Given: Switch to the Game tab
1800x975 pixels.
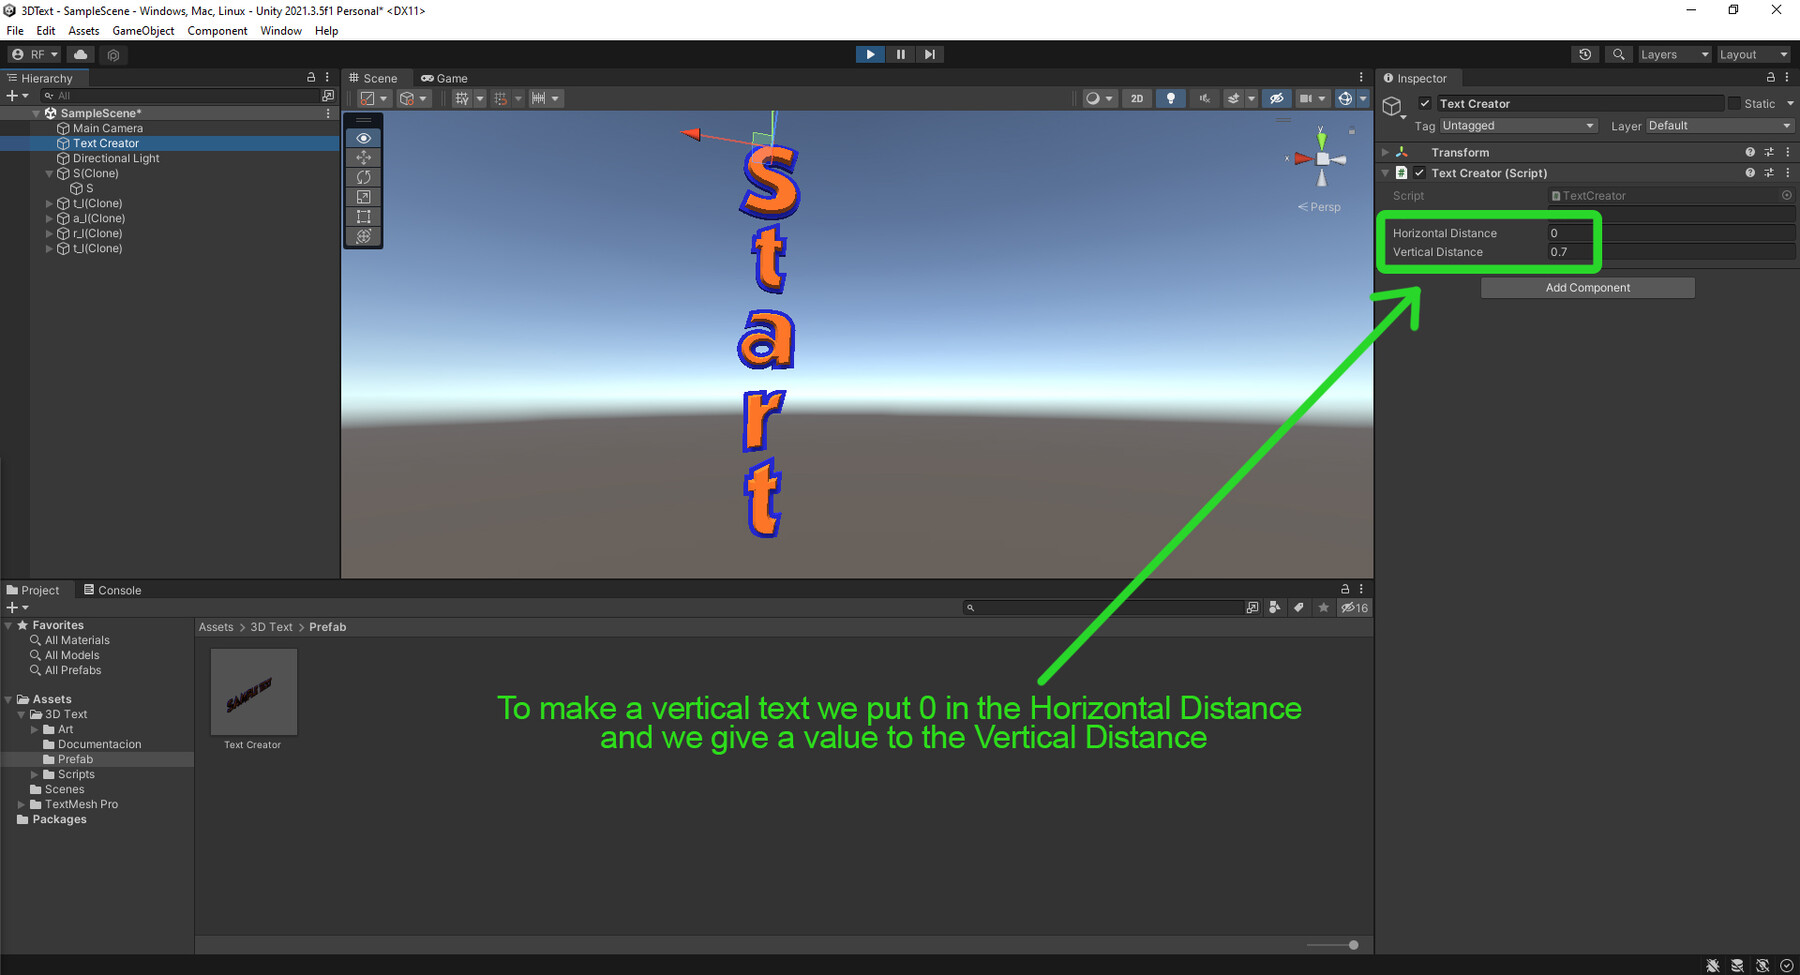Looking at the screenshot, I should point(444,78).
